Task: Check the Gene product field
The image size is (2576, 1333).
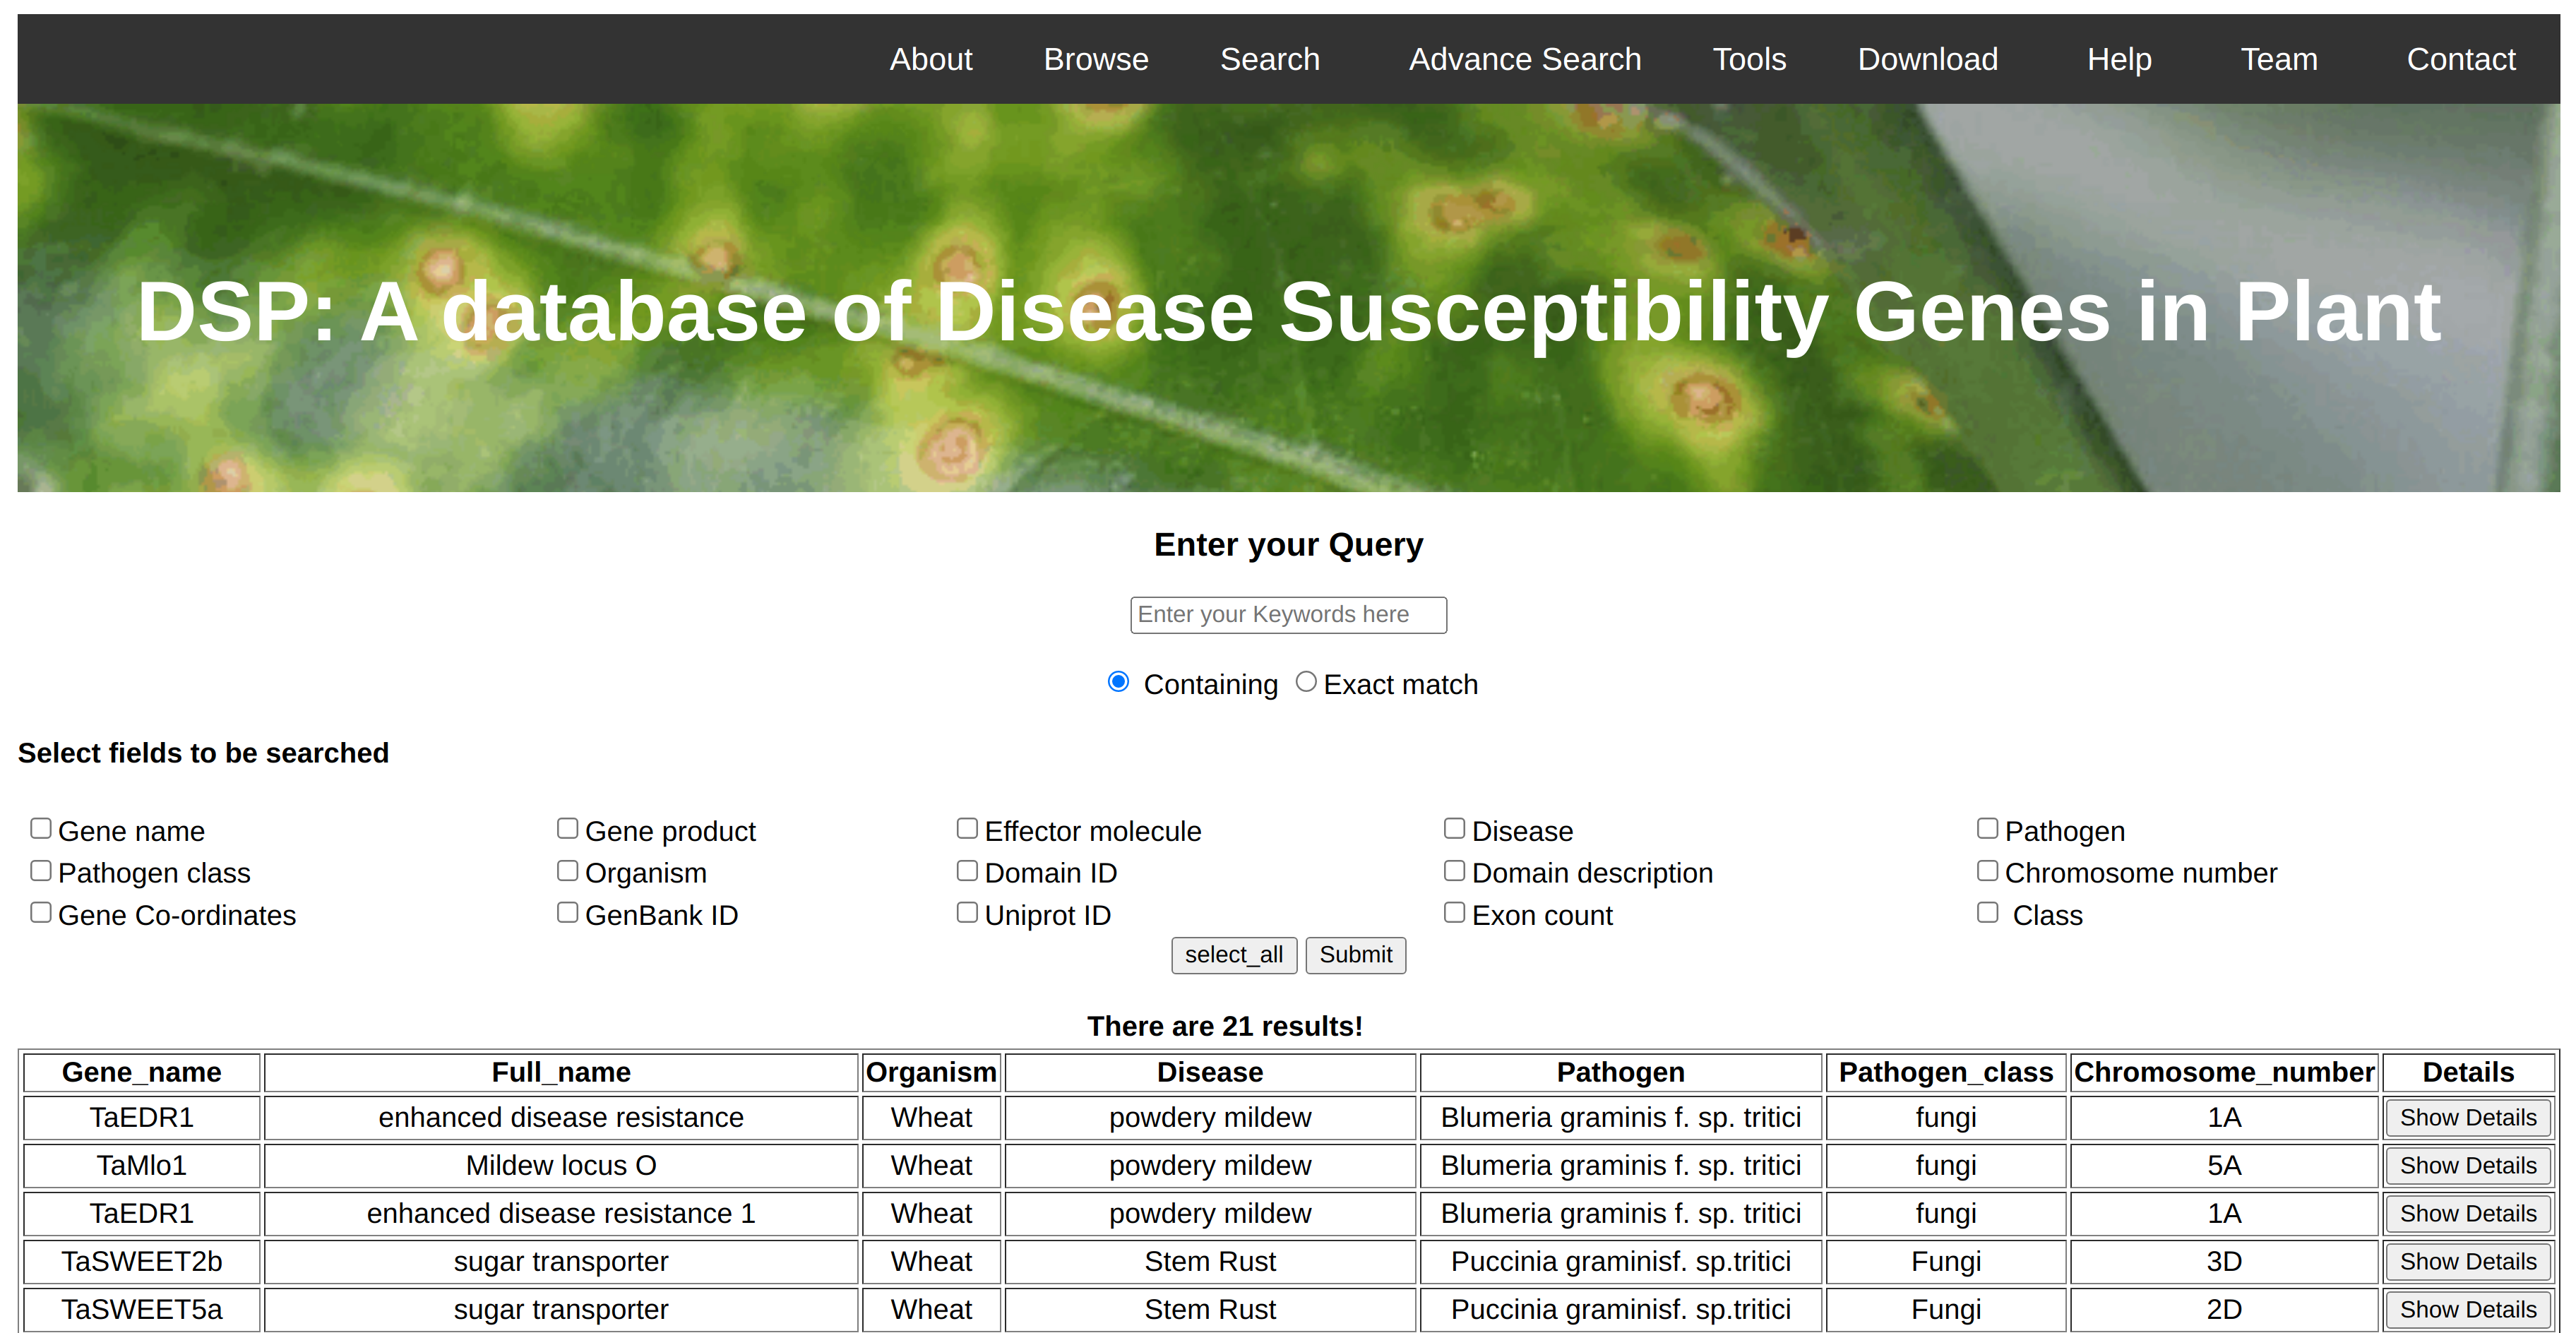Action: [567, 828]
